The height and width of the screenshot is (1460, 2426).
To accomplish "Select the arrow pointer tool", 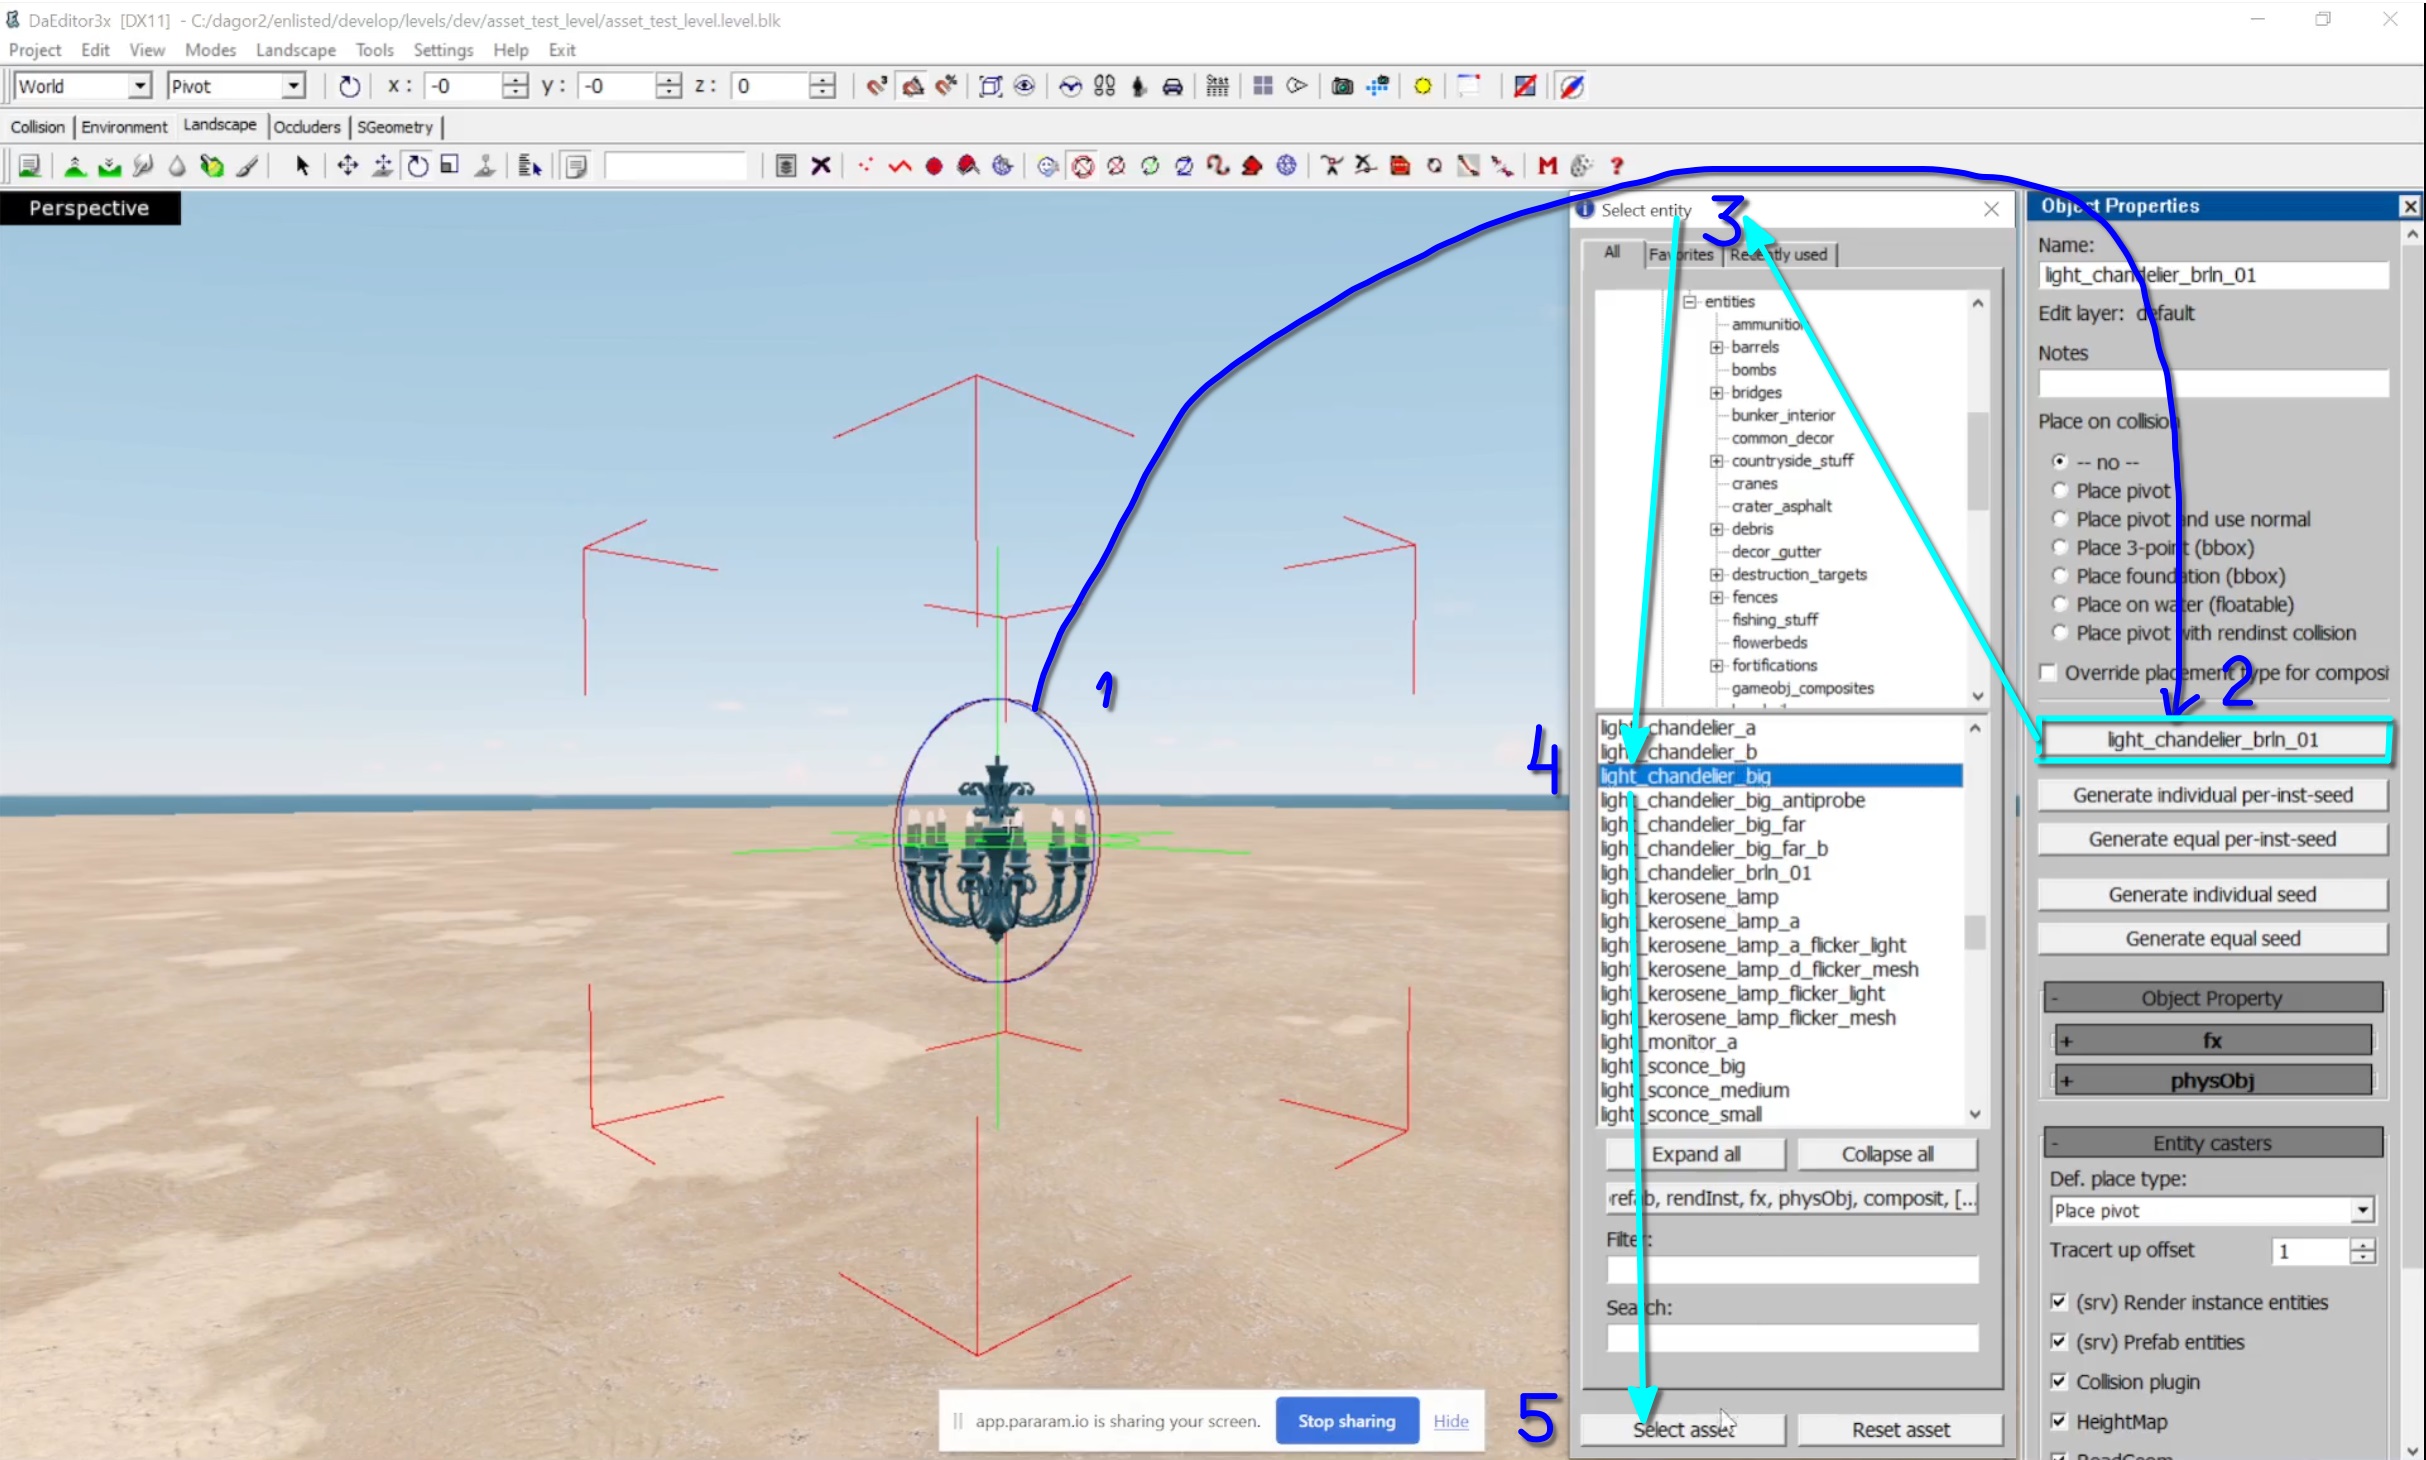I will (302, 165).
